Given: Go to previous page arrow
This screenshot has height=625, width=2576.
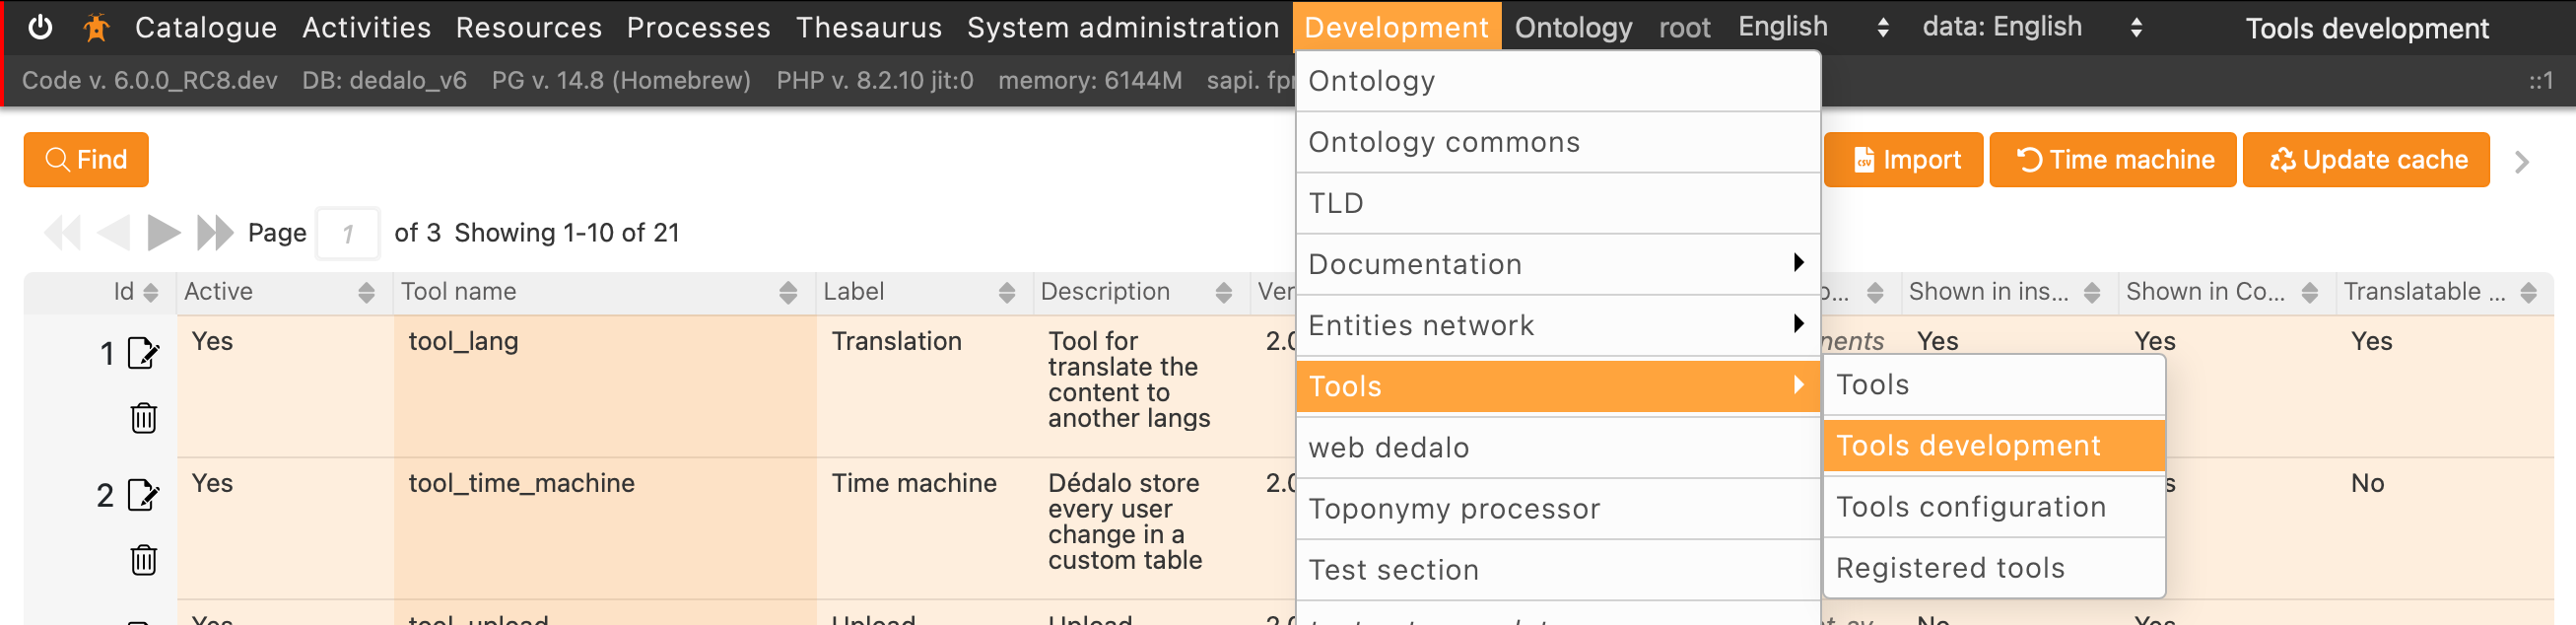Looking at the screenshot, I should [x=114, y=233].
